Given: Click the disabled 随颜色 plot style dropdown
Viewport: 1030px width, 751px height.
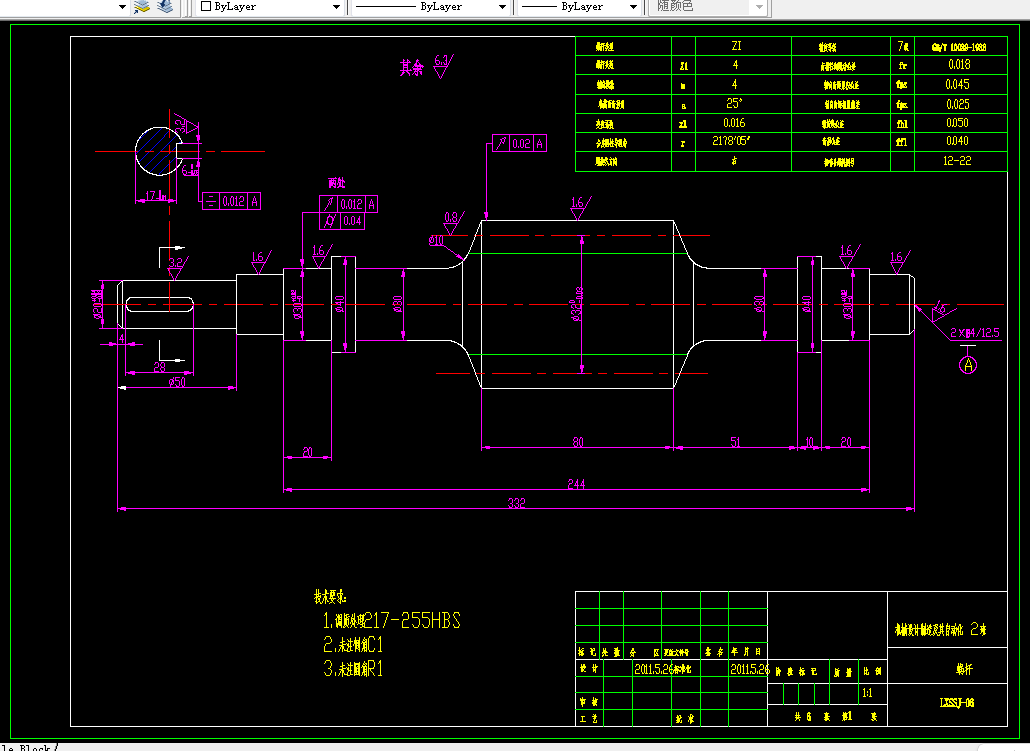Looking at the screenshot, I should (x=708, y=7).
